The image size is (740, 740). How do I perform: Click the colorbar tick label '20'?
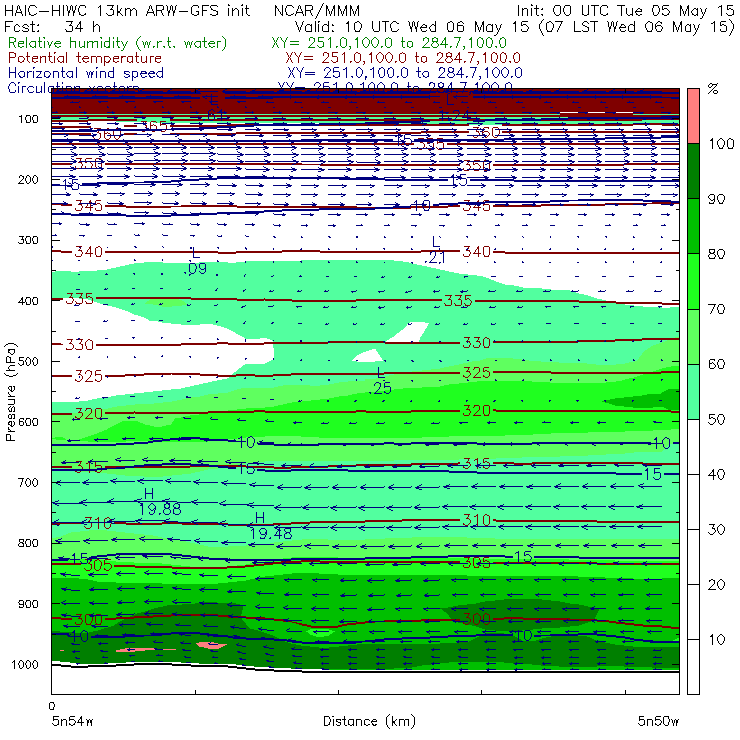tap(716, 585)
